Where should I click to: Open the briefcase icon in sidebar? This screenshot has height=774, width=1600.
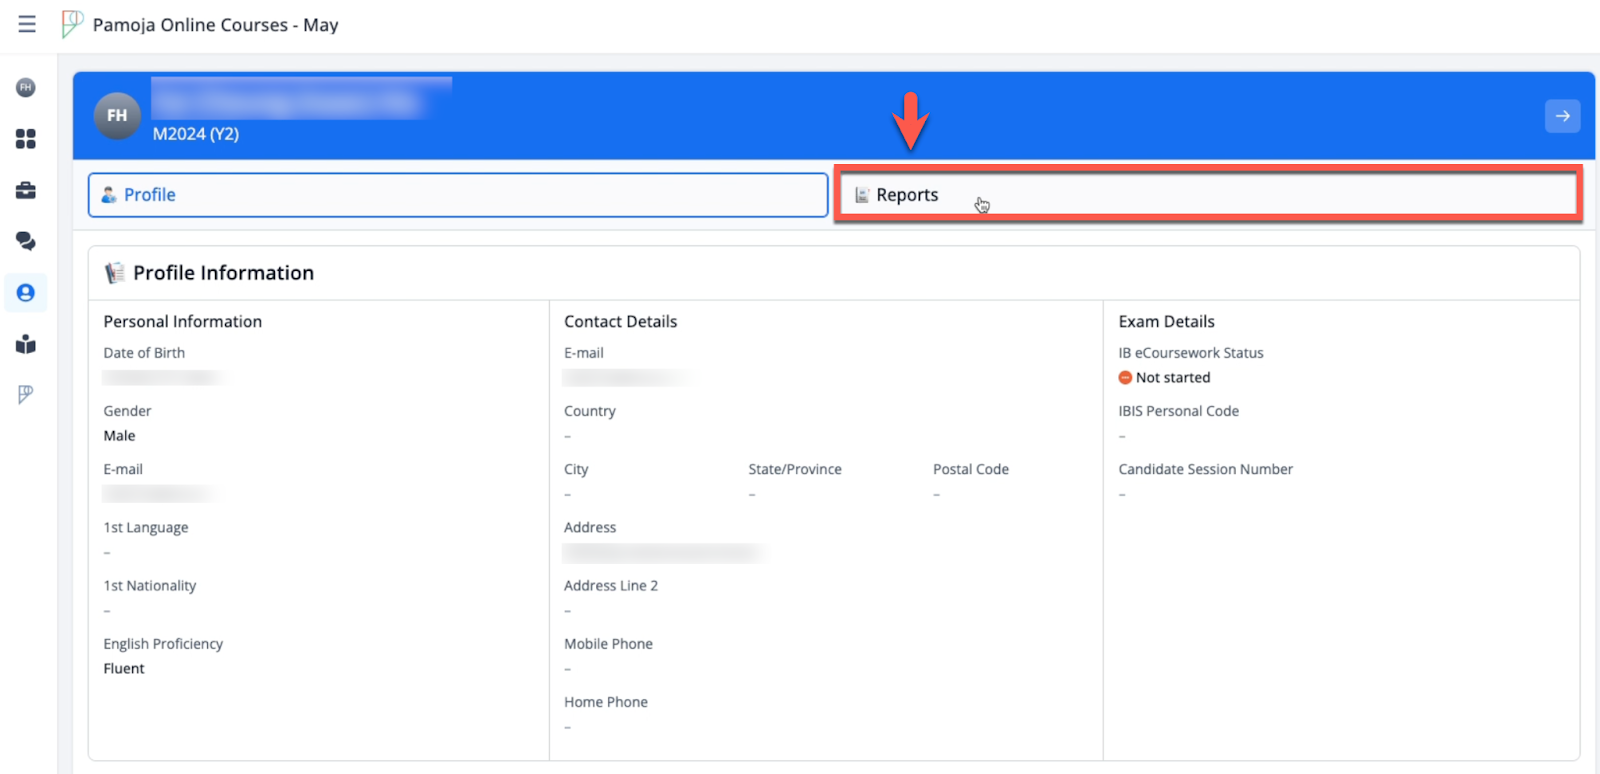26,190
